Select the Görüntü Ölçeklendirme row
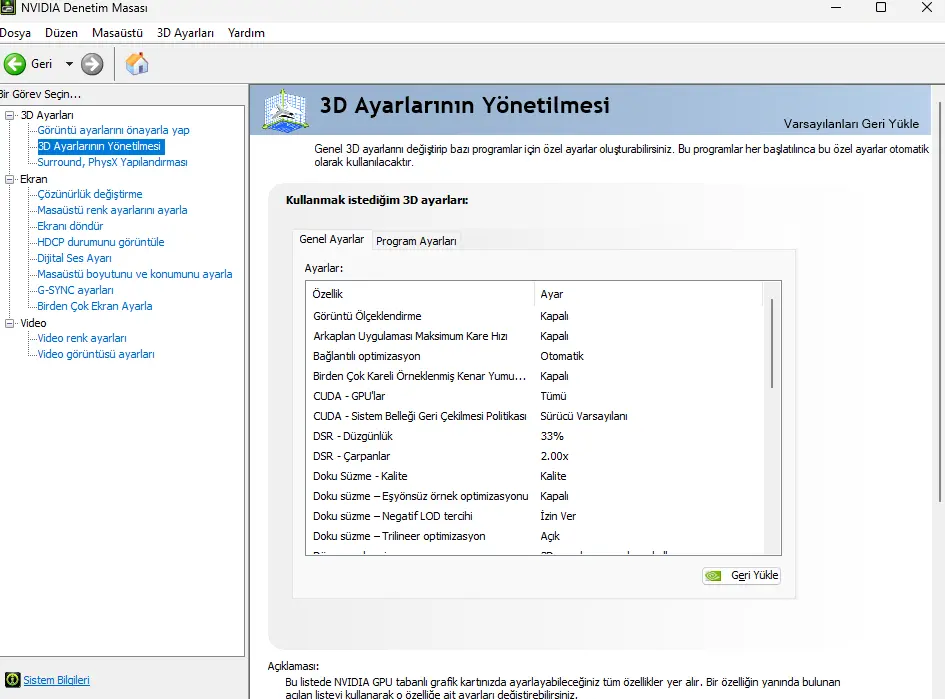Image resolution: width=945 pixels, height=699 pixels. 536,316
